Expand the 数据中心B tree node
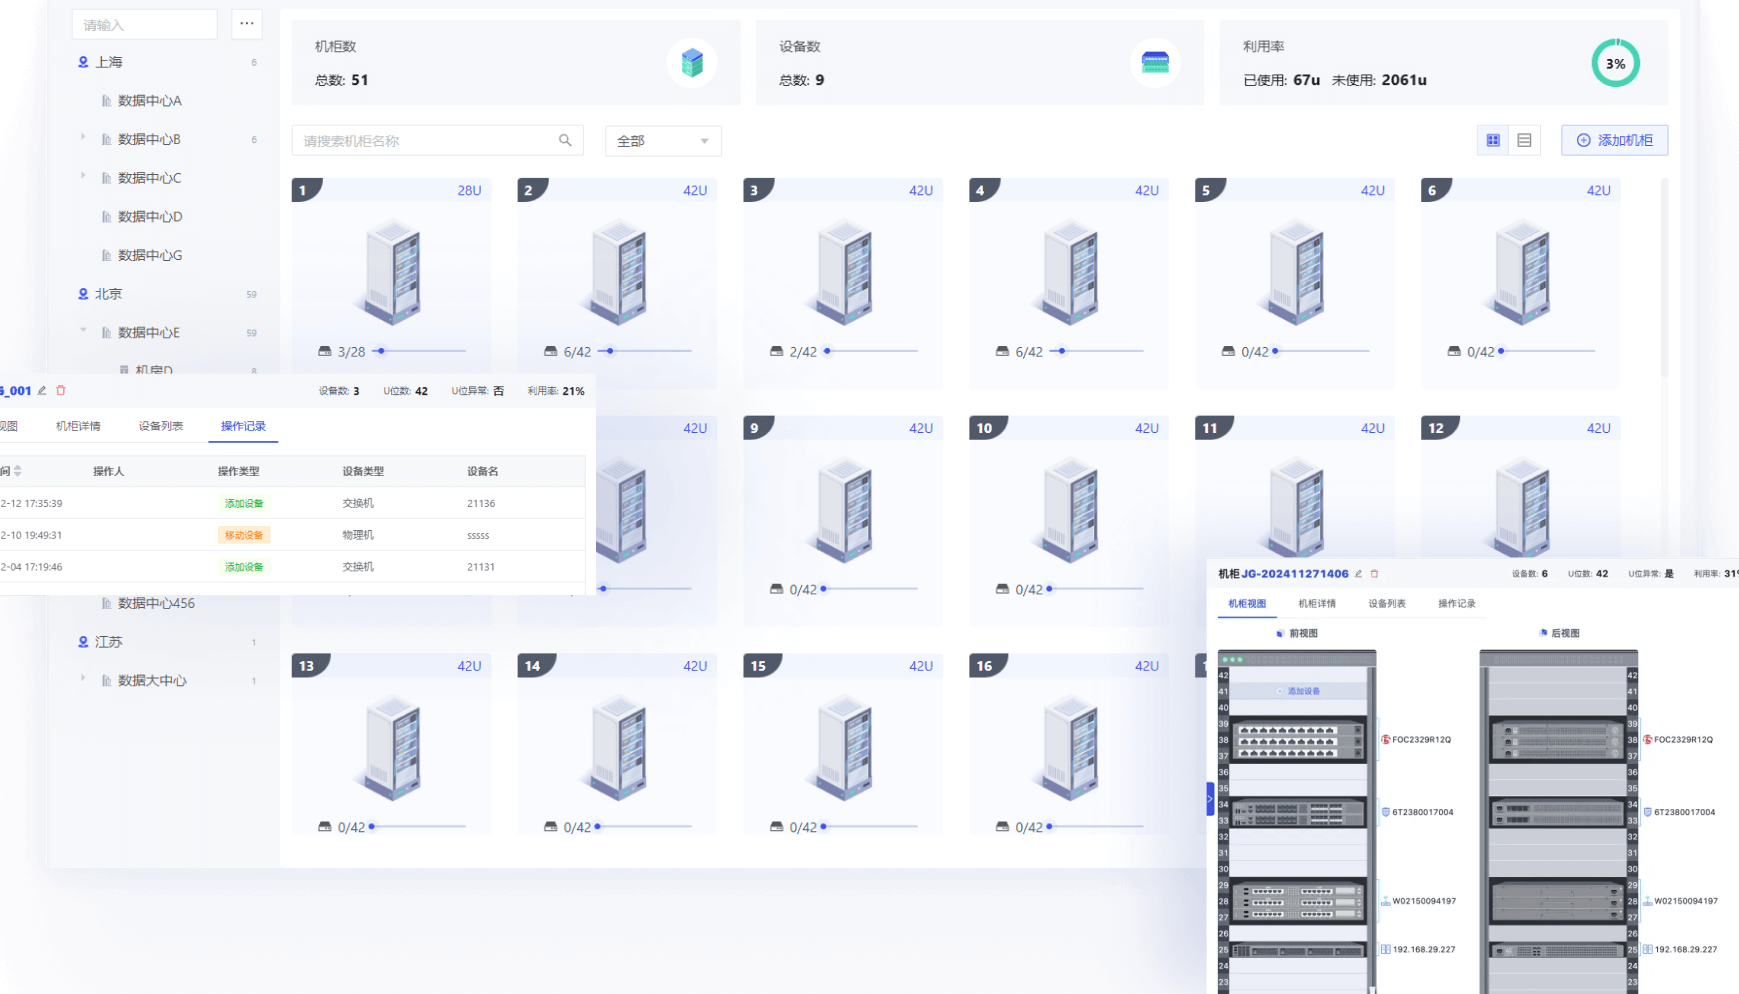The height and width of the screenshot is (994, 1739). point(83,138)
